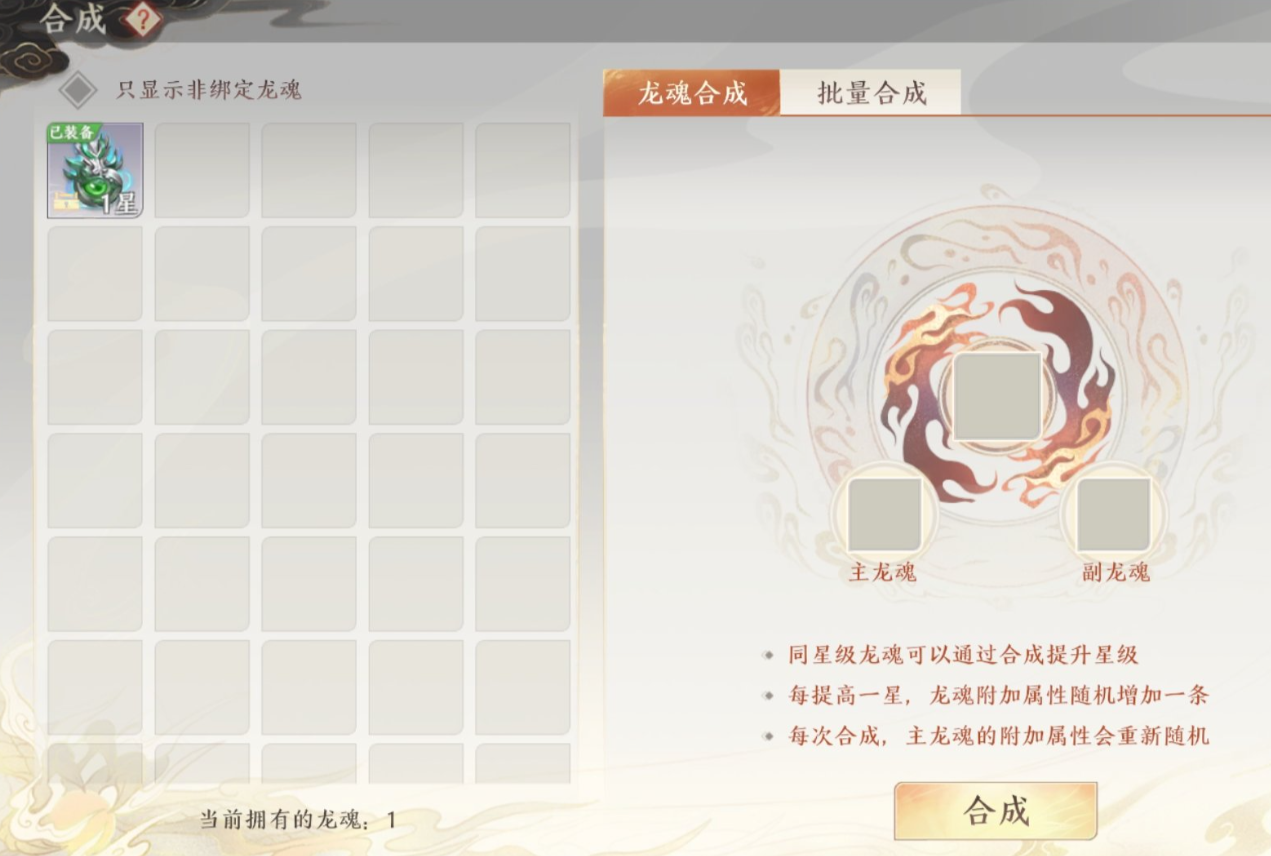1271x856 pixels.
Task: Open the help question mark icon
Action: (140, 19)
